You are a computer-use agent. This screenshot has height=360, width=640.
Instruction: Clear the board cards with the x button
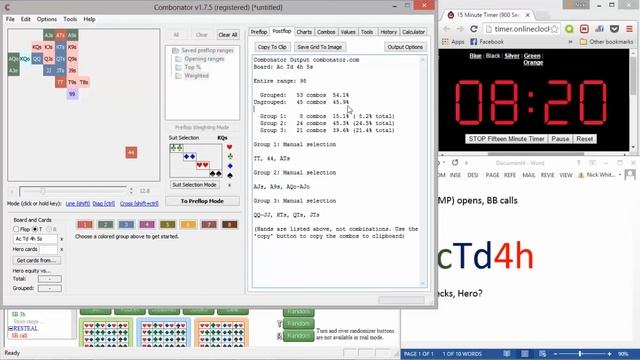click(62, 239)
